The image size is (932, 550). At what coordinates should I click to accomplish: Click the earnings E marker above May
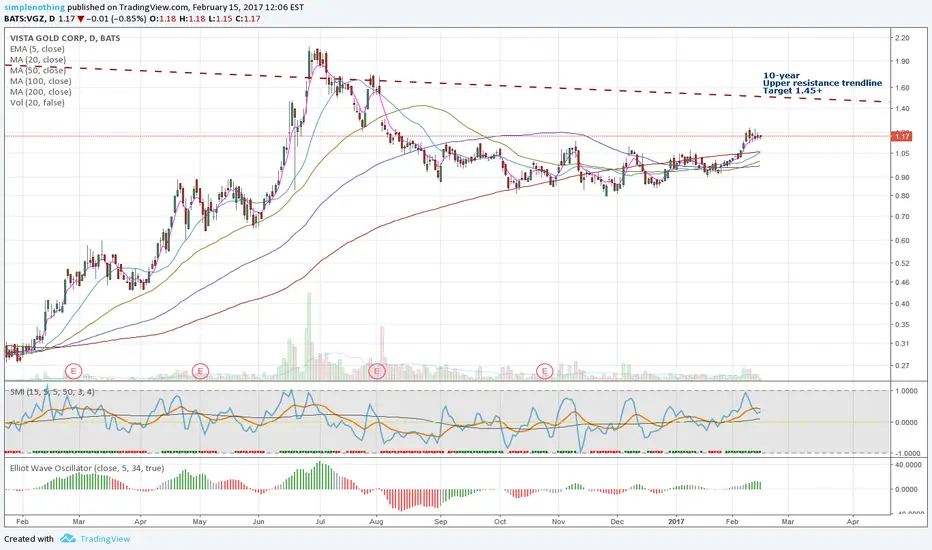(201, 372)
